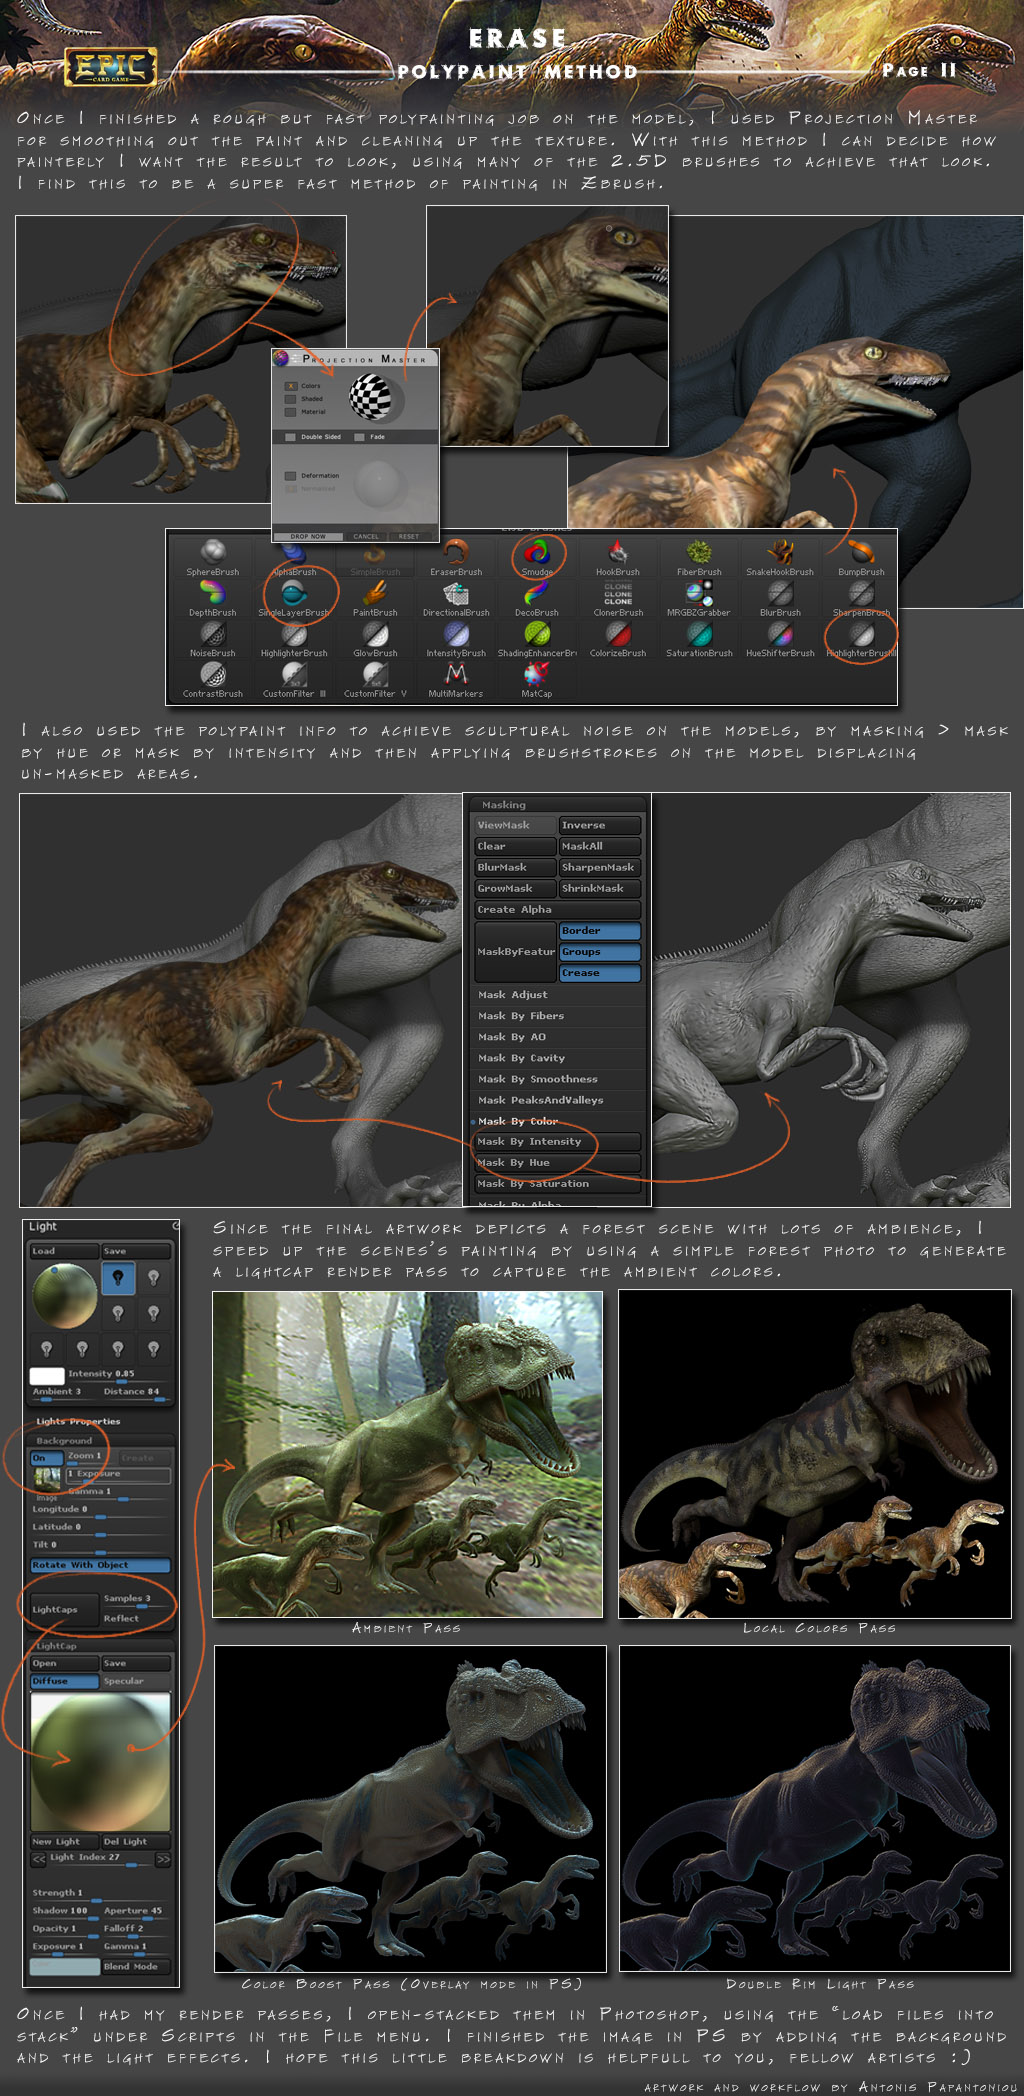Pick the SingleLayerBrush tool
Screen dimensions: 1024x2096
294,598
